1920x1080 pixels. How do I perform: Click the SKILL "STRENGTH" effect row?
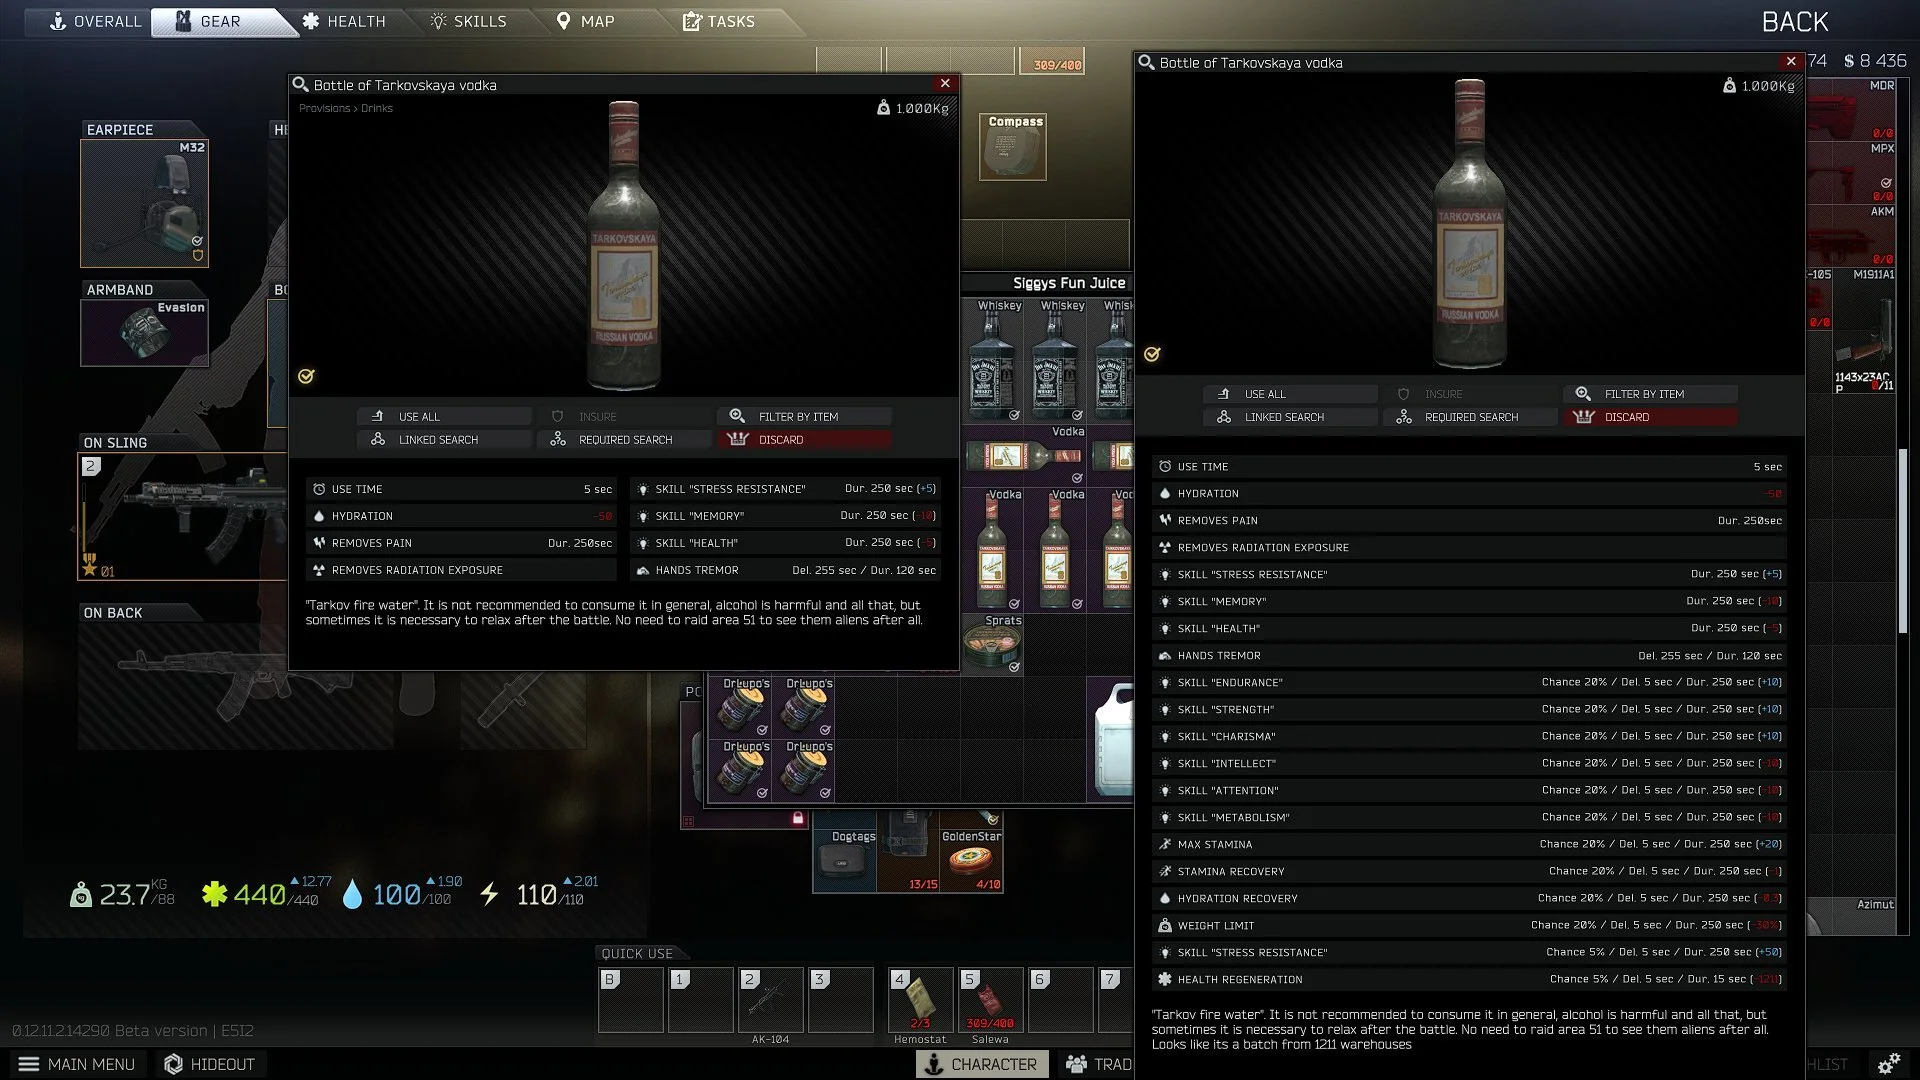[1469, 709]
